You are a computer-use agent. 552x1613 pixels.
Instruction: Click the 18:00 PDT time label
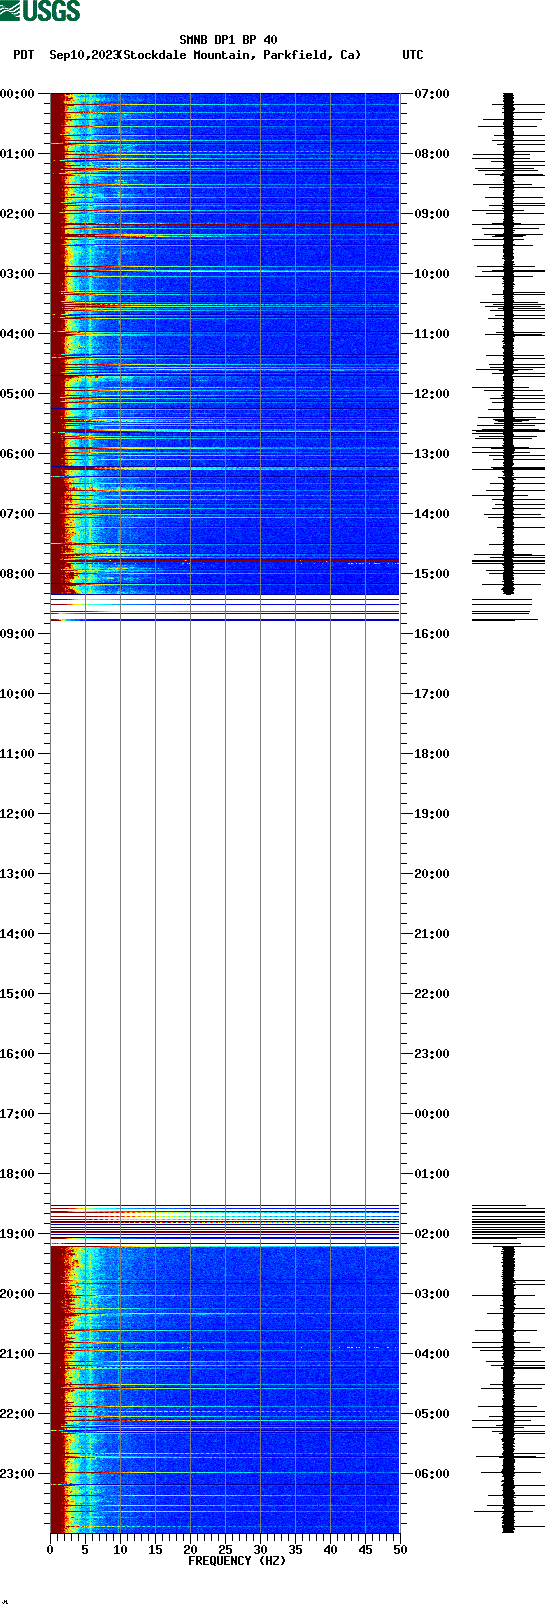[17, 1174]
